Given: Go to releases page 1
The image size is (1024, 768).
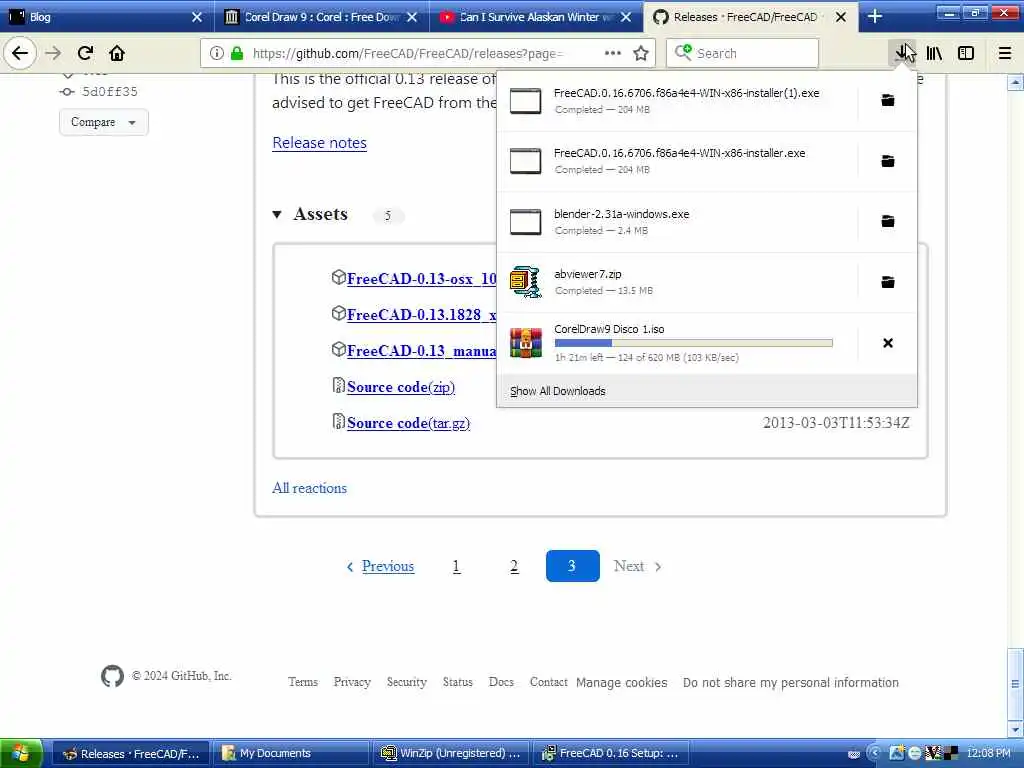Looking at the screenshot, I should pyautogui.click(x=456, y=566).
